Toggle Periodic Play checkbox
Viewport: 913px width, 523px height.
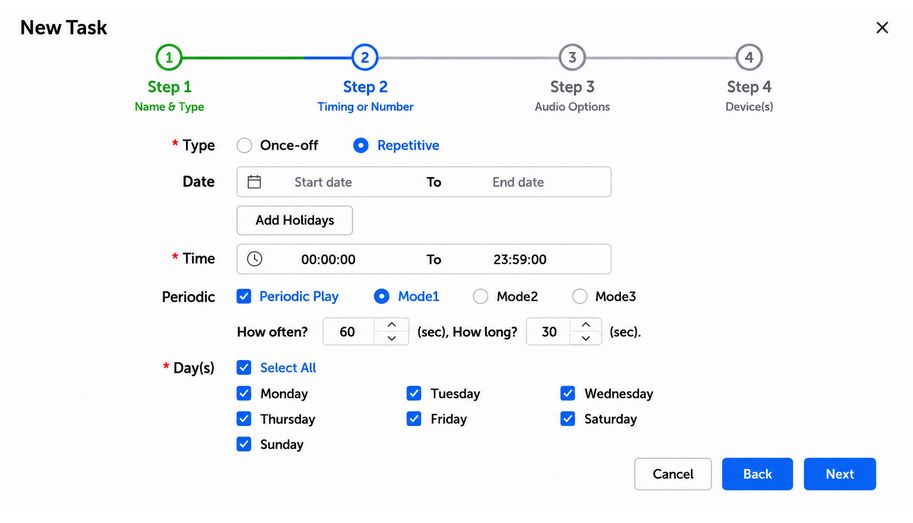[x=244, y=296]
